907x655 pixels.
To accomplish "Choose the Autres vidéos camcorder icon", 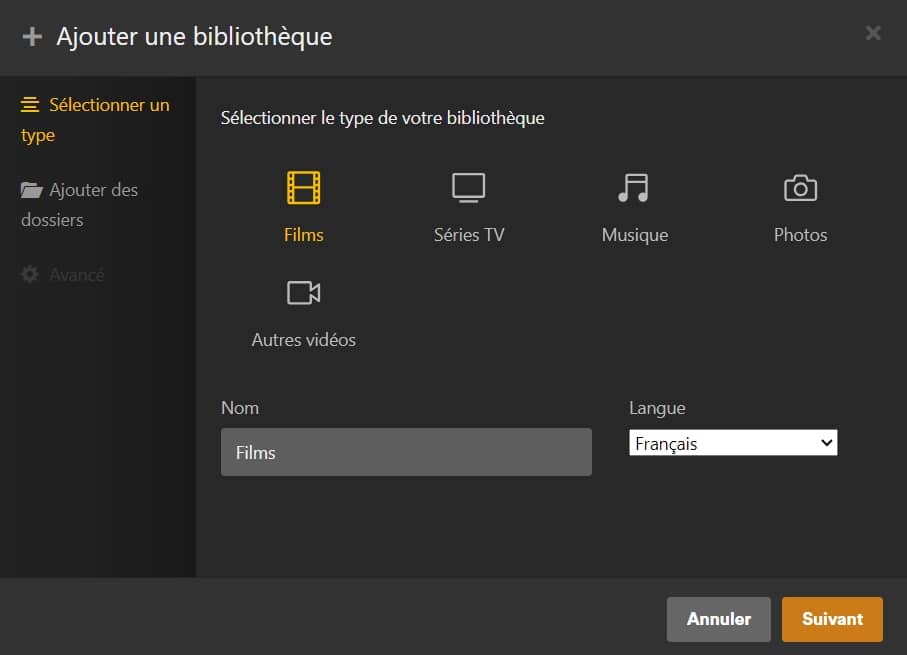I will click(x=303, y=292).
